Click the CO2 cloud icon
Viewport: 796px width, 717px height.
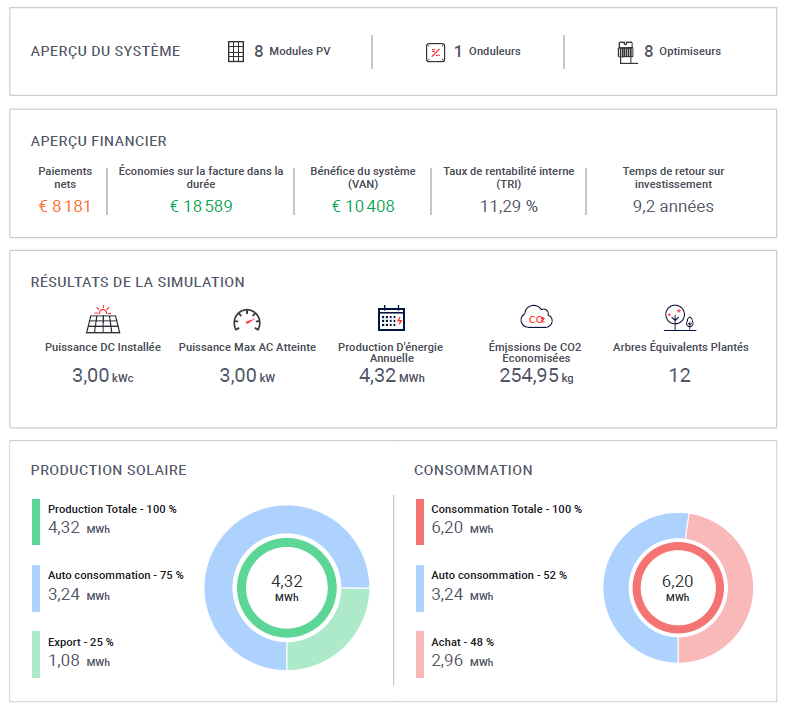coord(536,318)
